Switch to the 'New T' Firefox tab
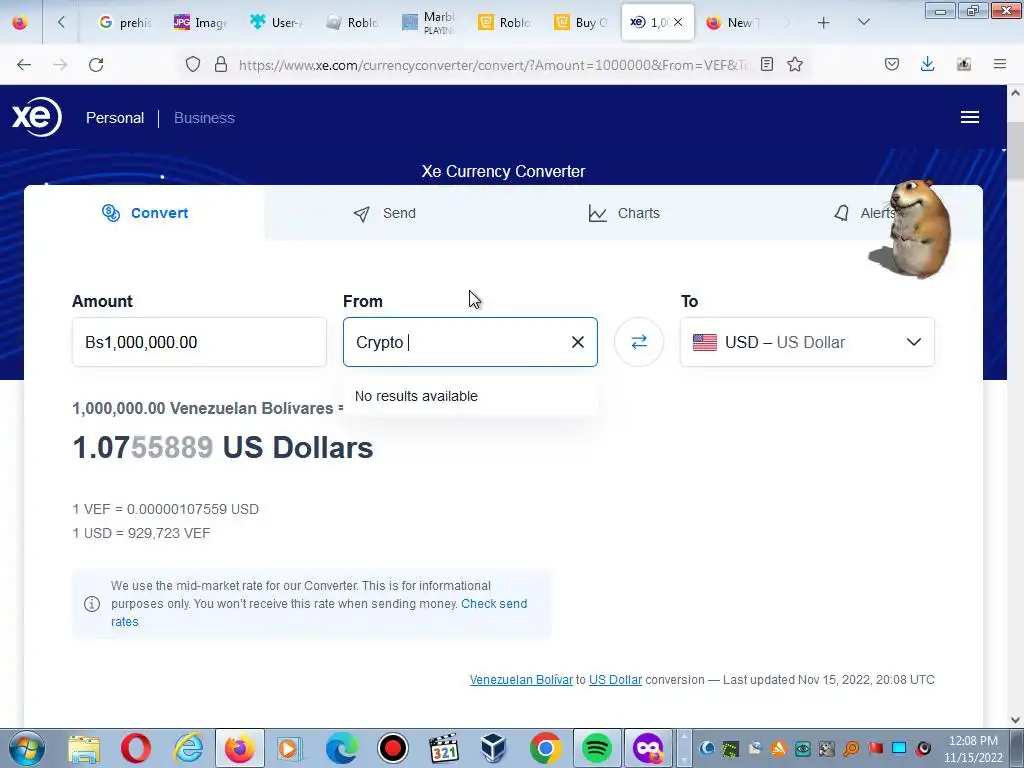Viewport: 1024px width, 768px height. [x=731, y=23]
